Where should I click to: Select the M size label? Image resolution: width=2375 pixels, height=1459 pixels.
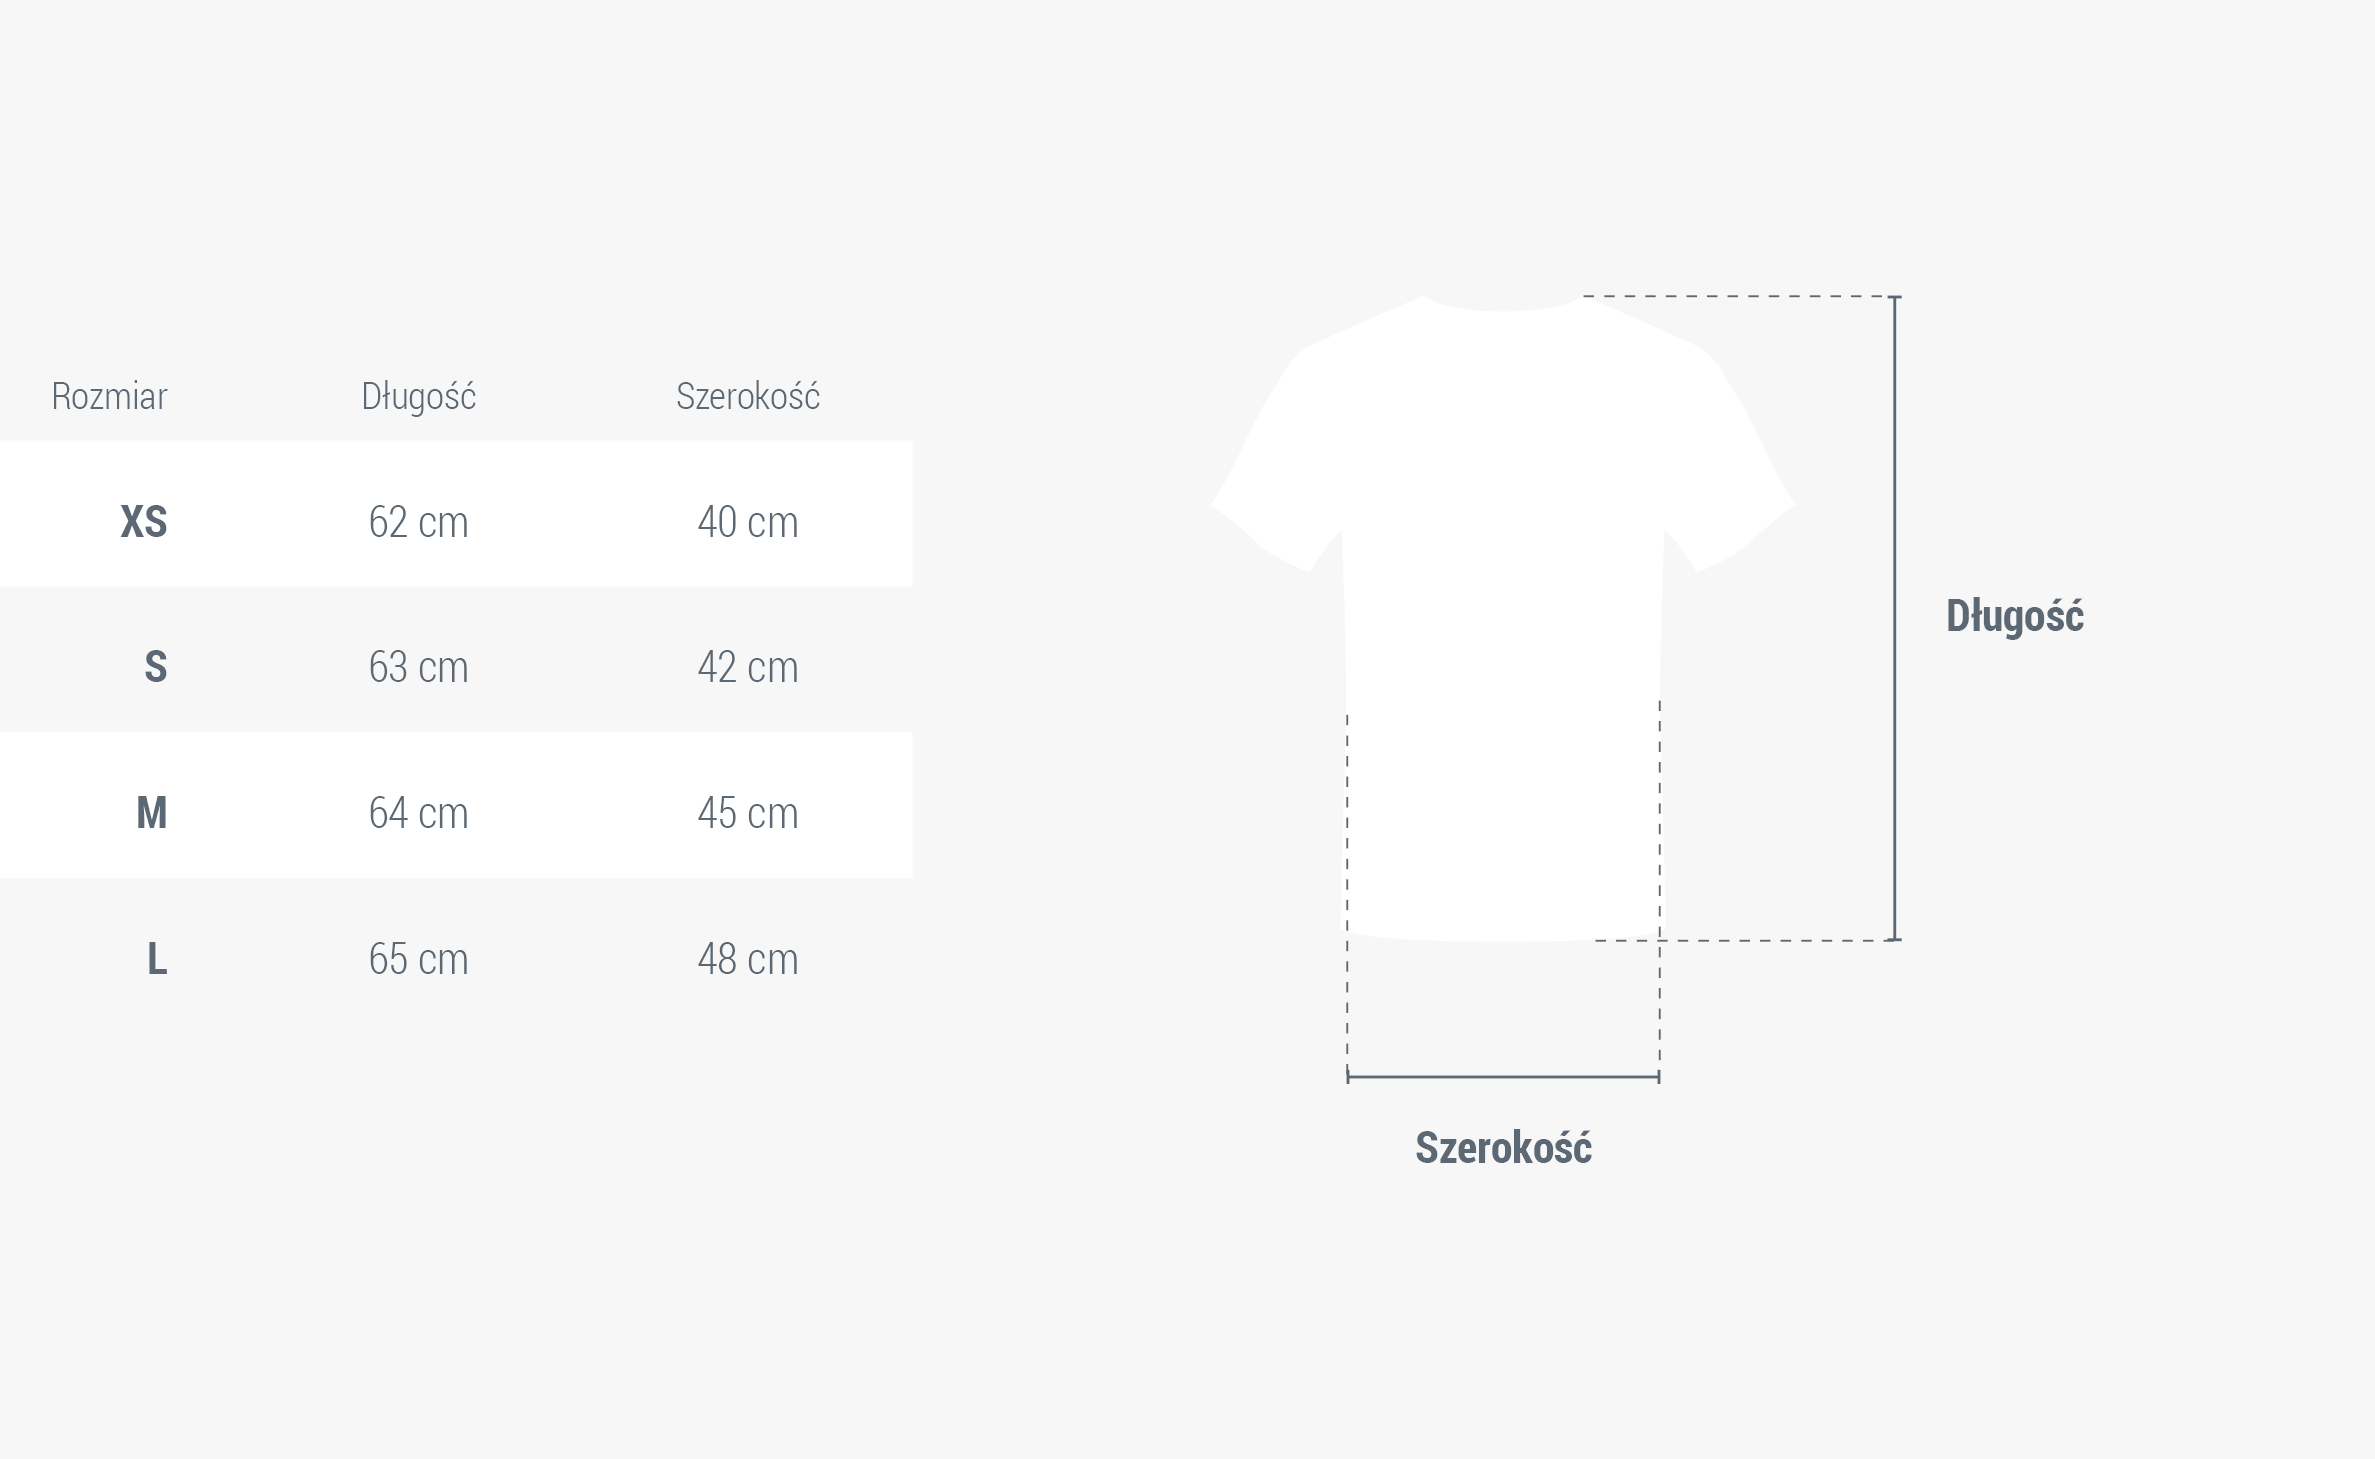pyautogui.click(x=152, y=813)
